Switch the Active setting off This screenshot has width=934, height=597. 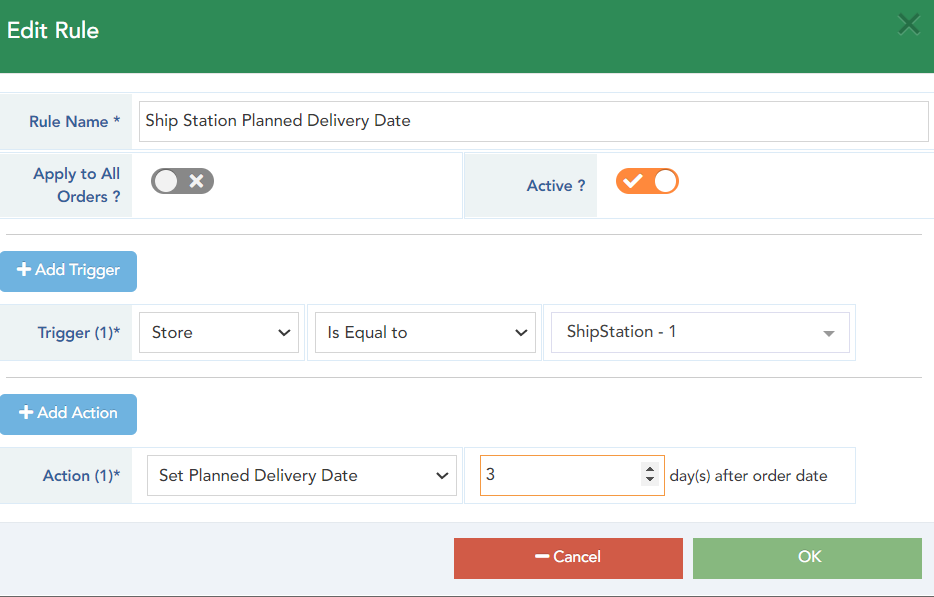click(647, 181)
